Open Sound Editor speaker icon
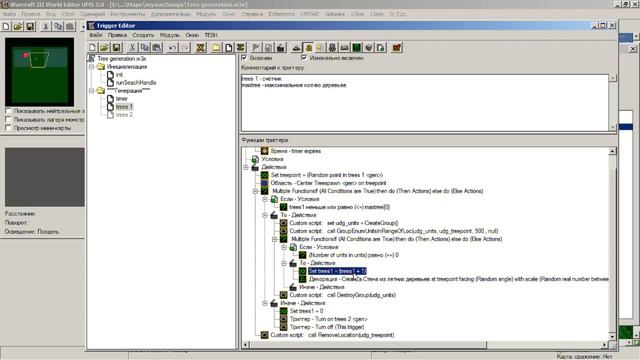The image size is (640, 360). click(320, 48)
